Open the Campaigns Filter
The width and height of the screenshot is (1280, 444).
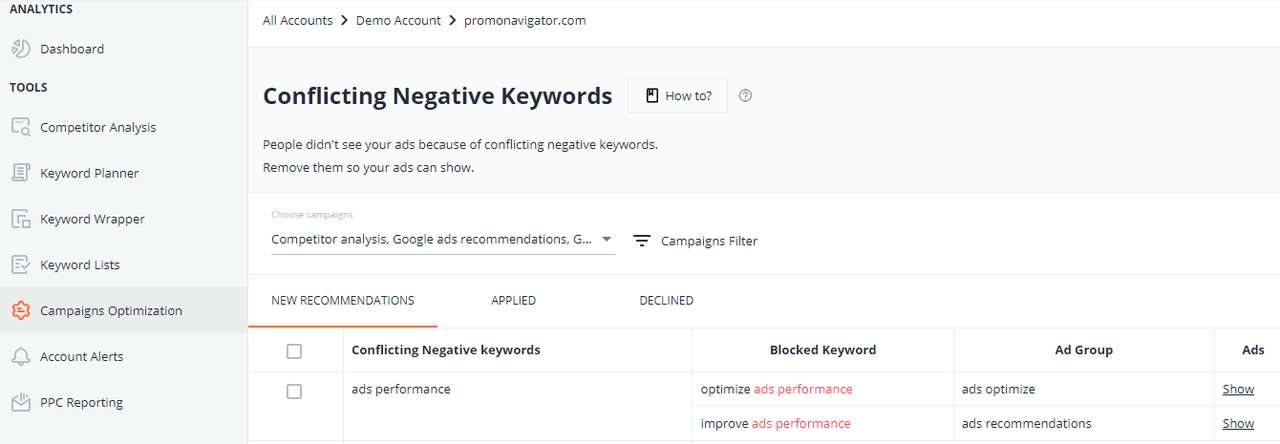coord(695,241)
